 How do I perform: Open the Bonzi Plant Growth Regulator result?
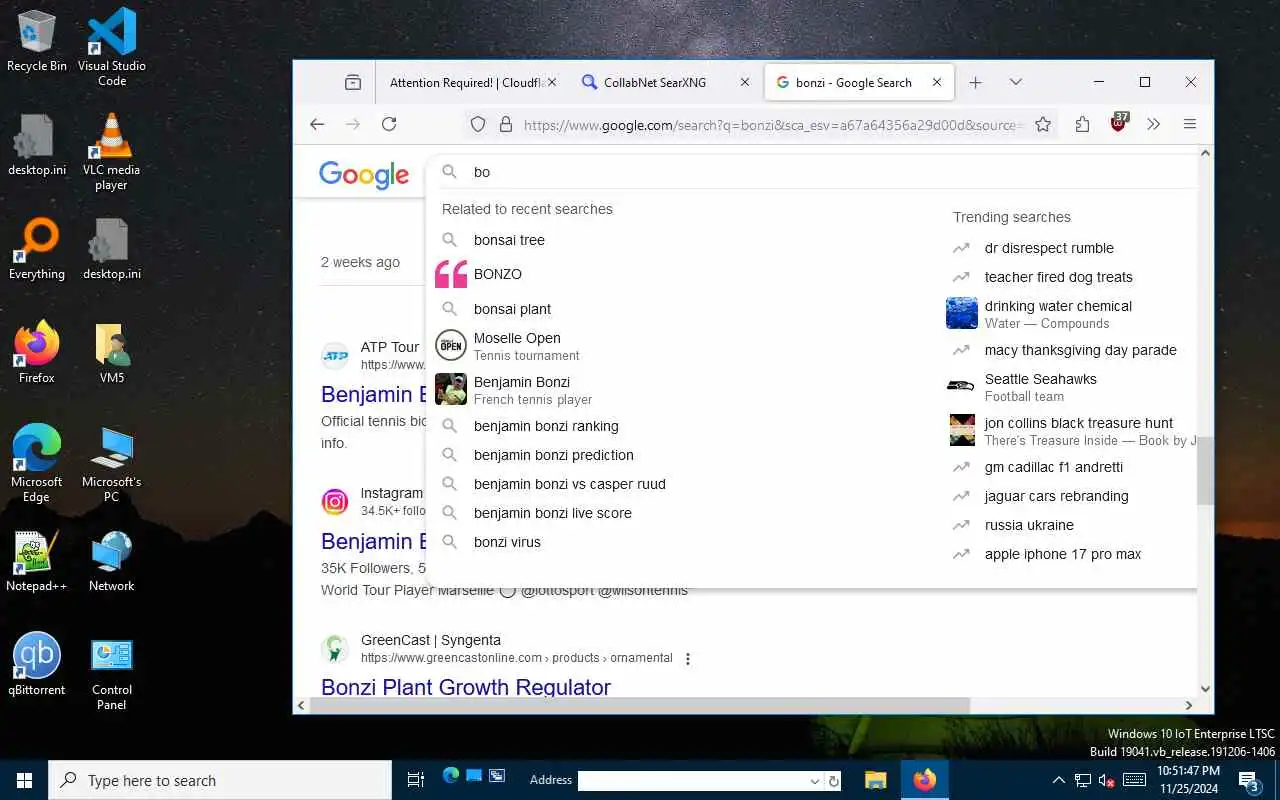click(466, 687)
